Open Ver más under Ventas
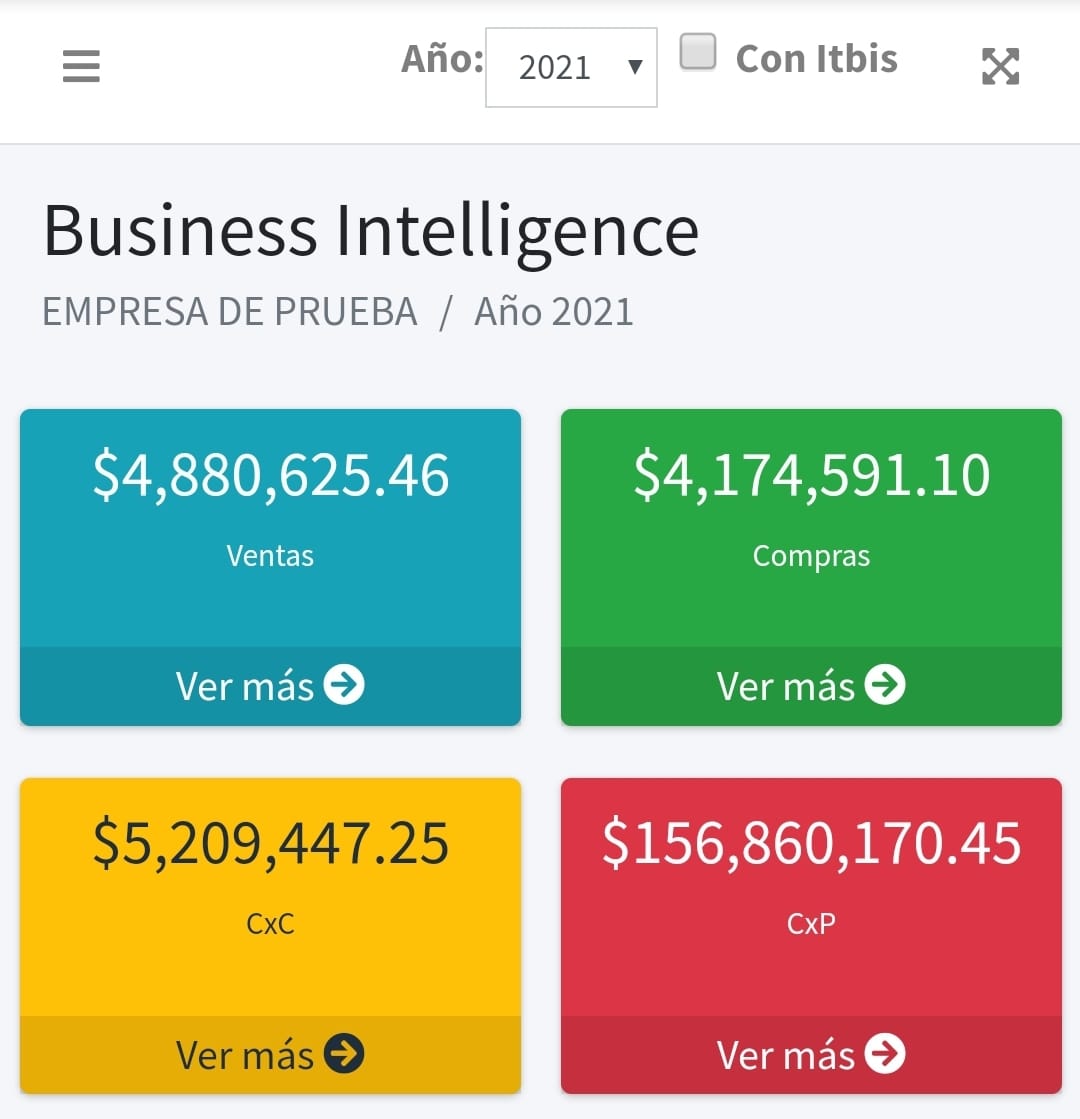Screen dimensions: 1080x1119 tap(271, 686)
